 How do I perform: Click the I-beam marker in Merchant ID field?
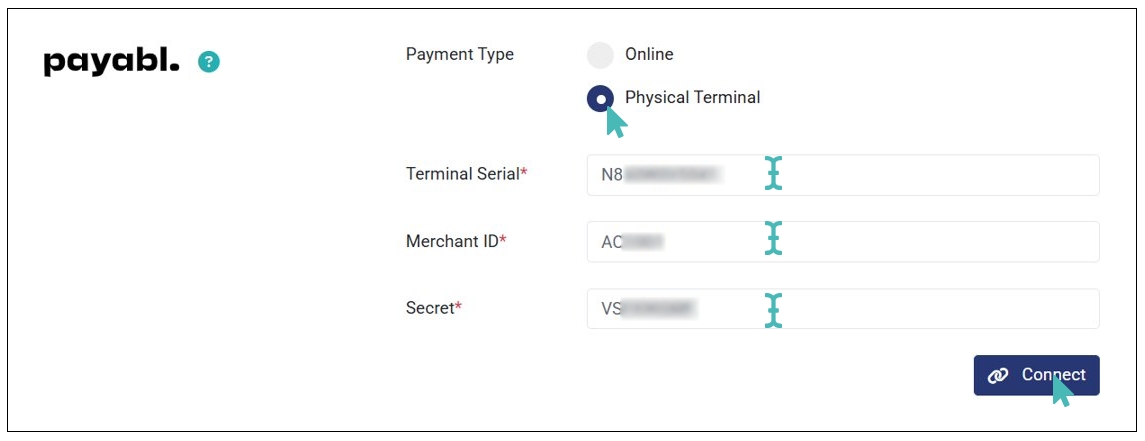pos(772,240)
